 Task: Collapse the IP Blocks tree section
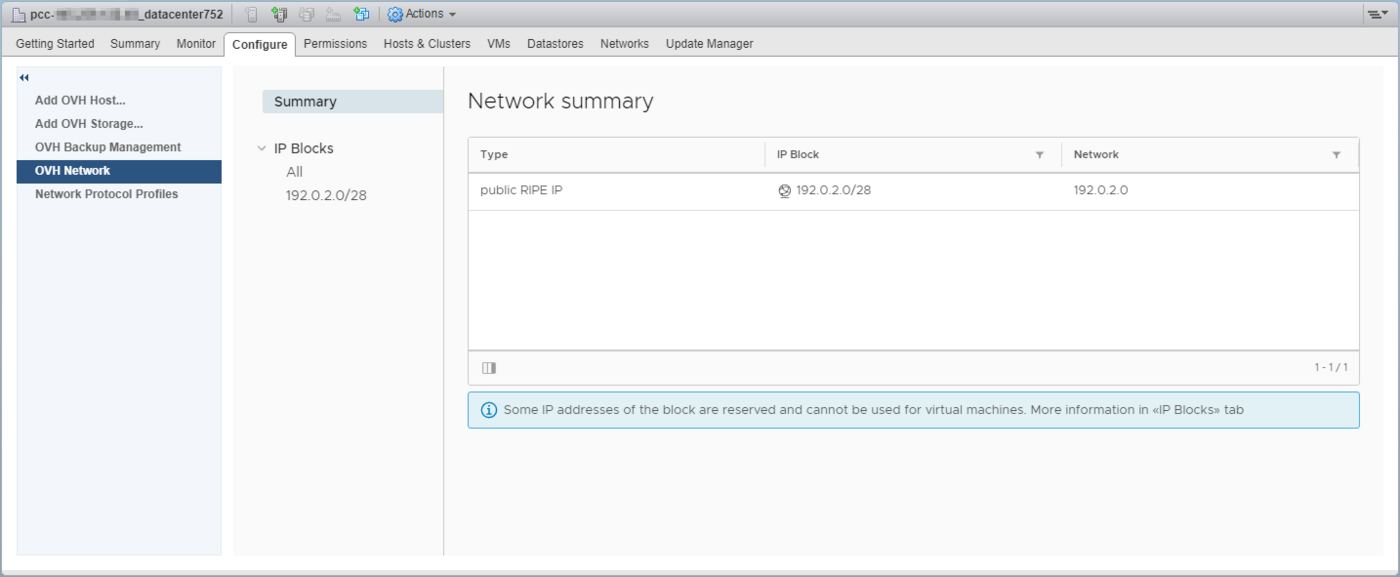[261, 149]
